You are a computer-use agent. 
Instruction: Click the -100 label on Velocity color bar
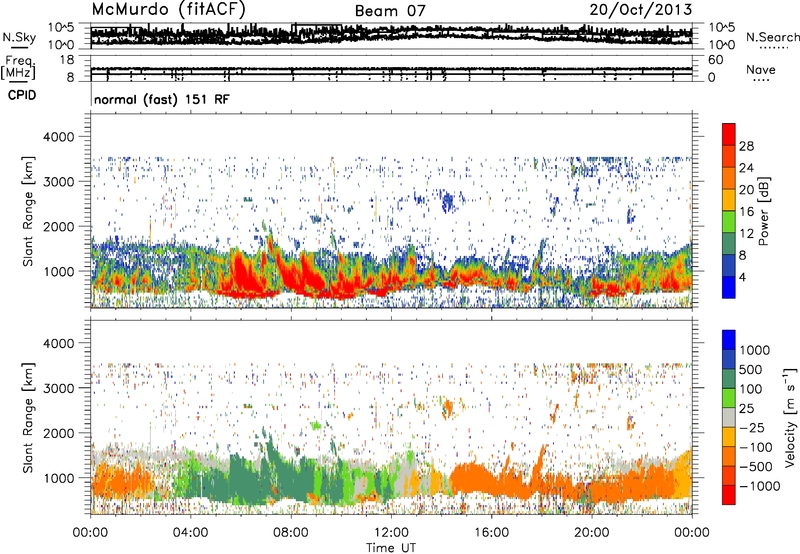tap(755, 447)
